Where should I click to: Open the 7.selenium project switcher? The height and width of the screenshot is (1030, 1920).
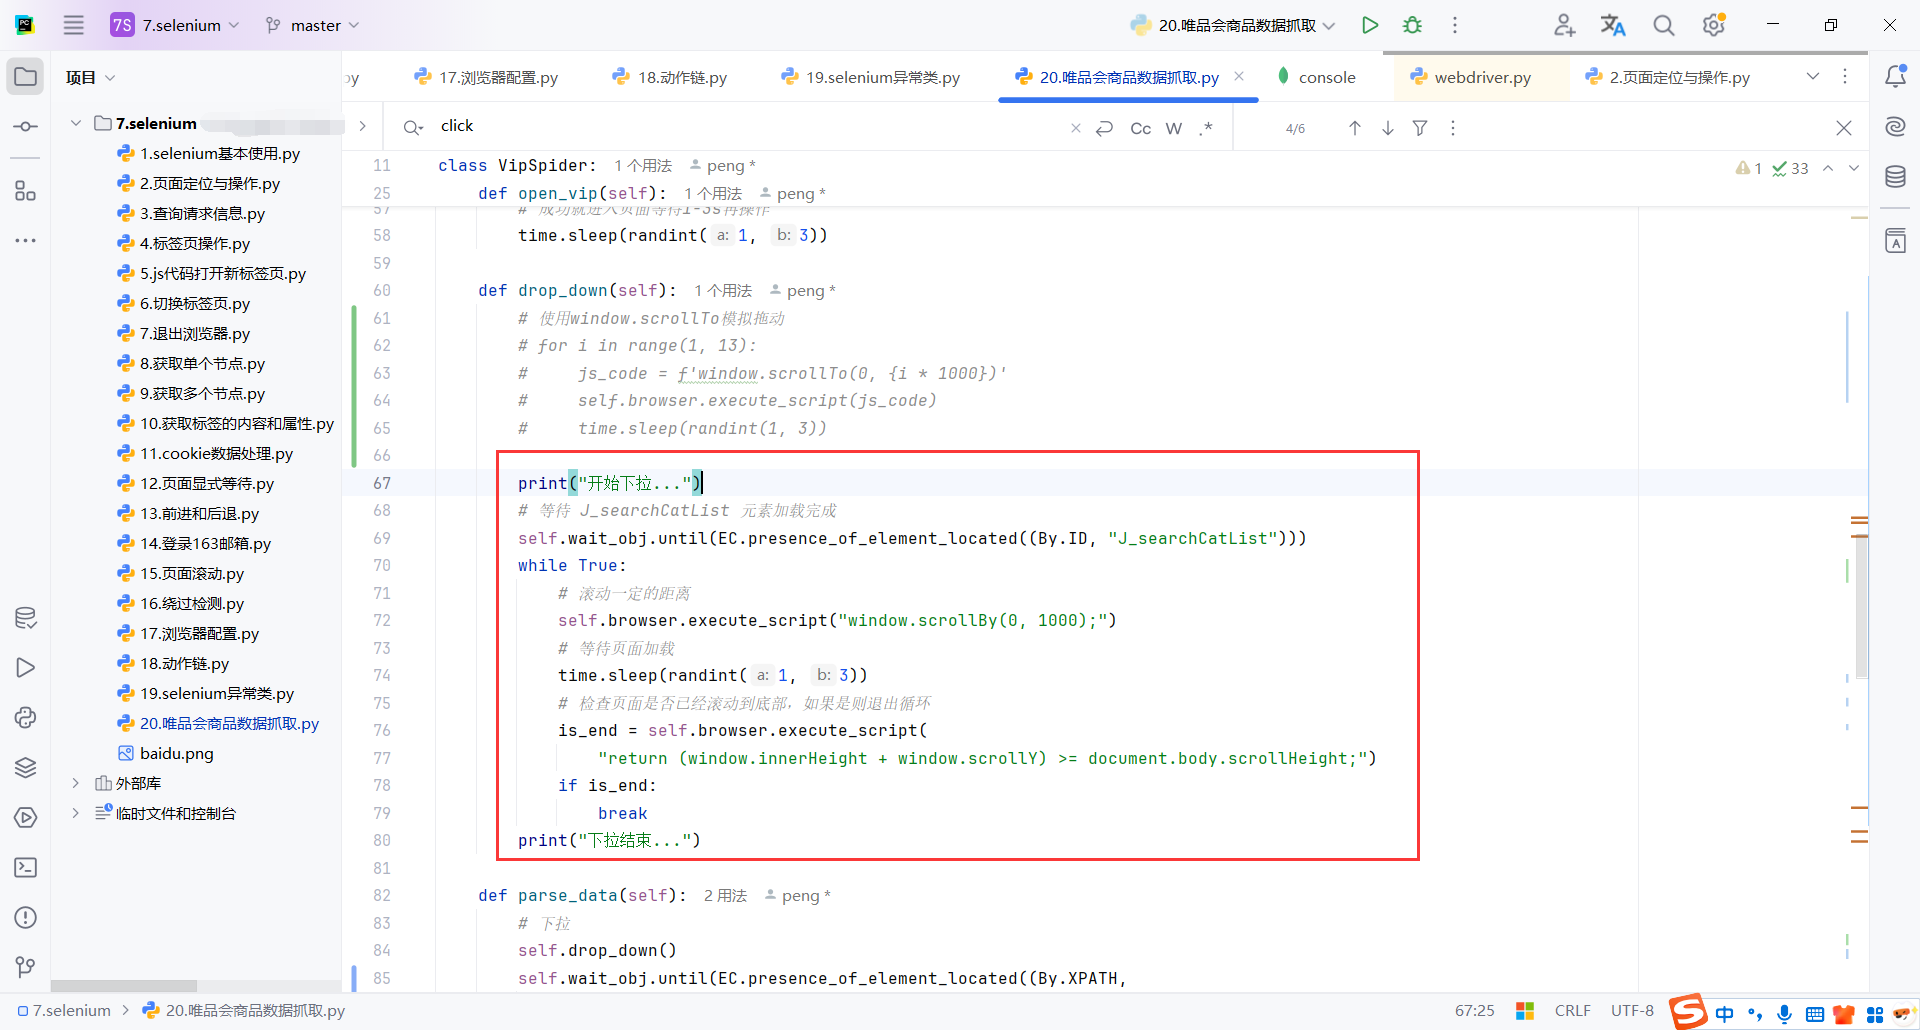tap(175, 25)
